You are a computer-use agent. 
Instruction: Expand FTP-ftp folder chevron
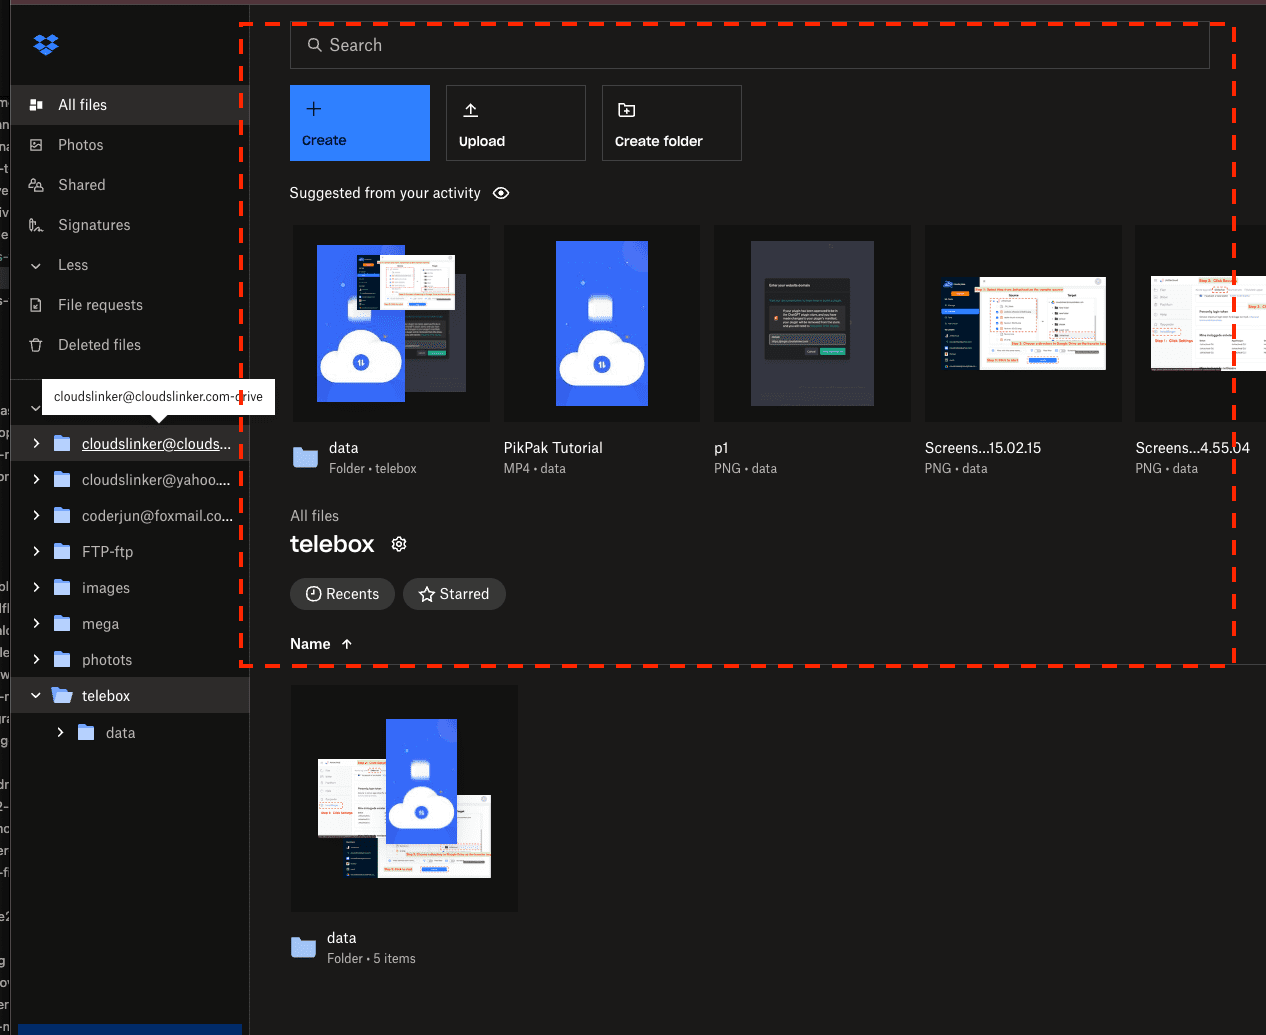[36, 552]
